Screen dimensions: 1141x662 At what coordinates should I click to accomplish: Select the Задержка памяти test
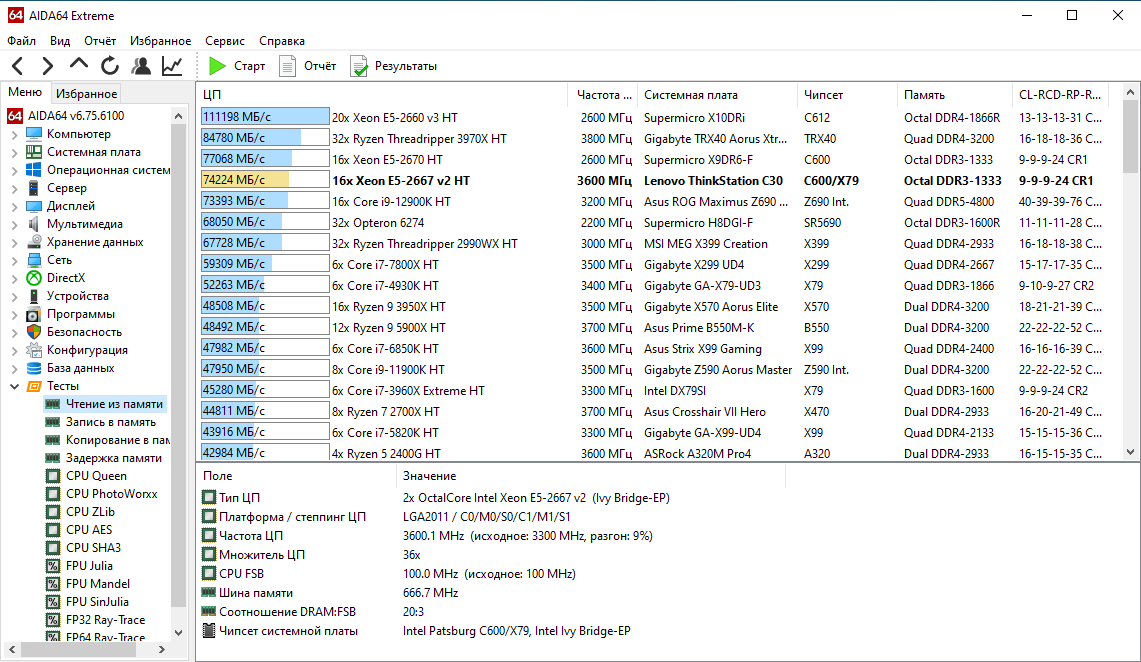click(114, 458)
